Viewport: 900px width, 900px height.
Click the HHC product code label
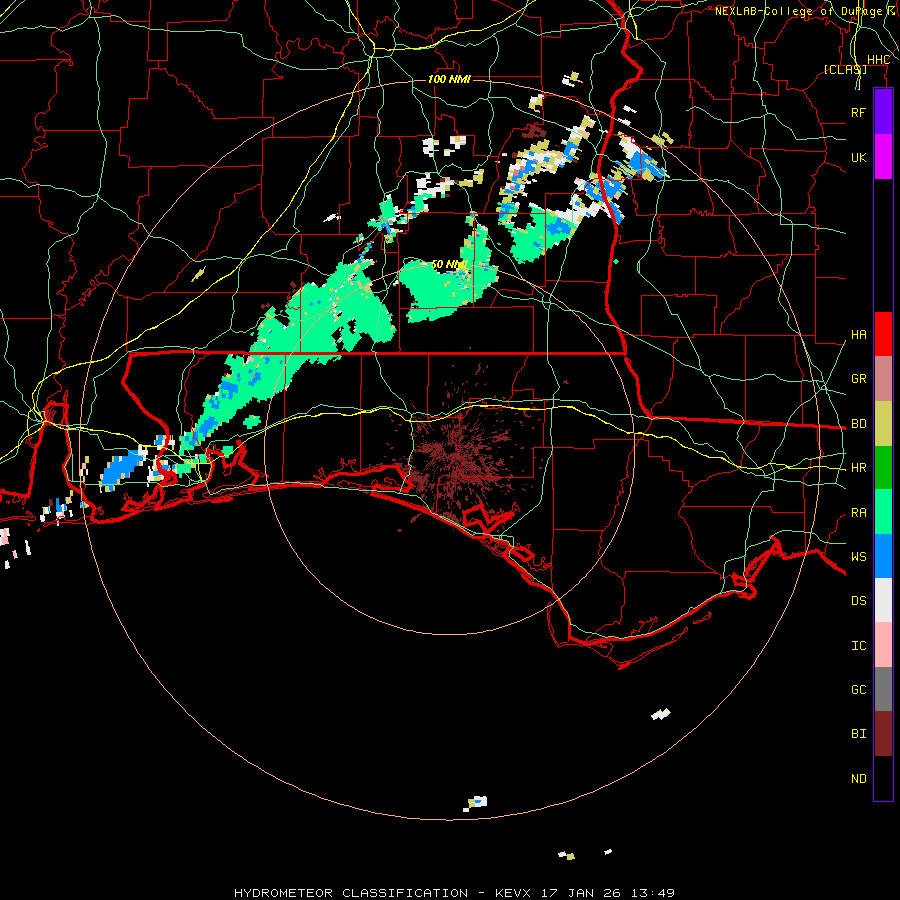coord(878,60)
